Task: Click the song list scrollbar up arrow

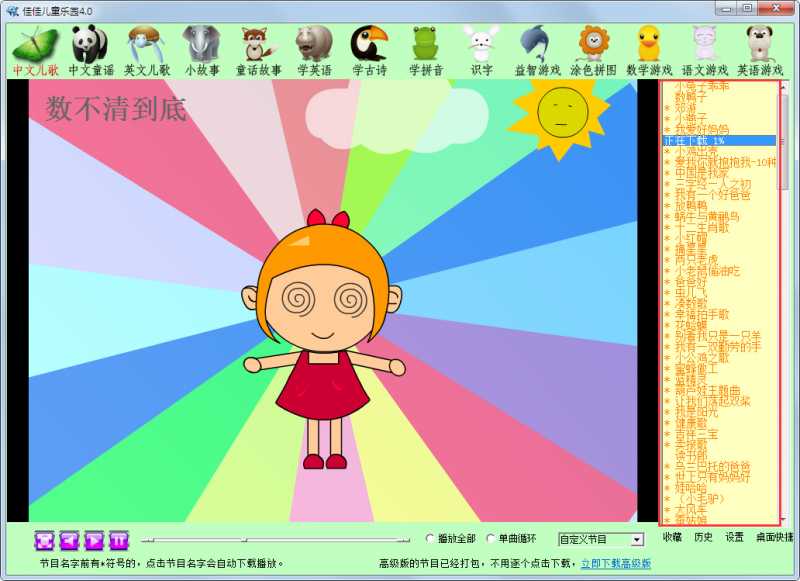Action: pyautogui.click(x=784, y=87)
